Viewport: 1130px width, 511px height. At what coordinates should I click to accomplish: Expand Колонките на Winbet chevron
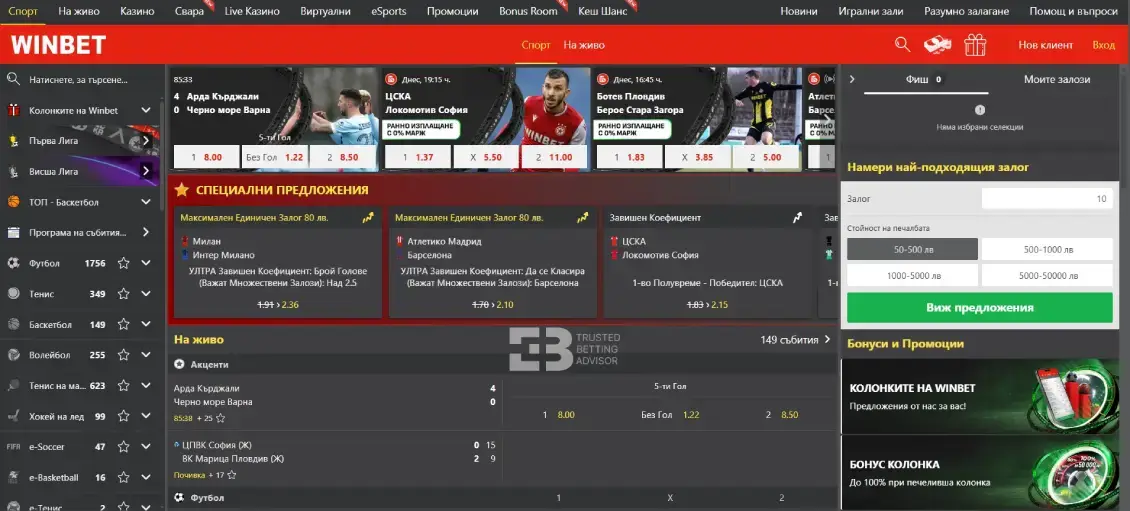coord(146,110)
